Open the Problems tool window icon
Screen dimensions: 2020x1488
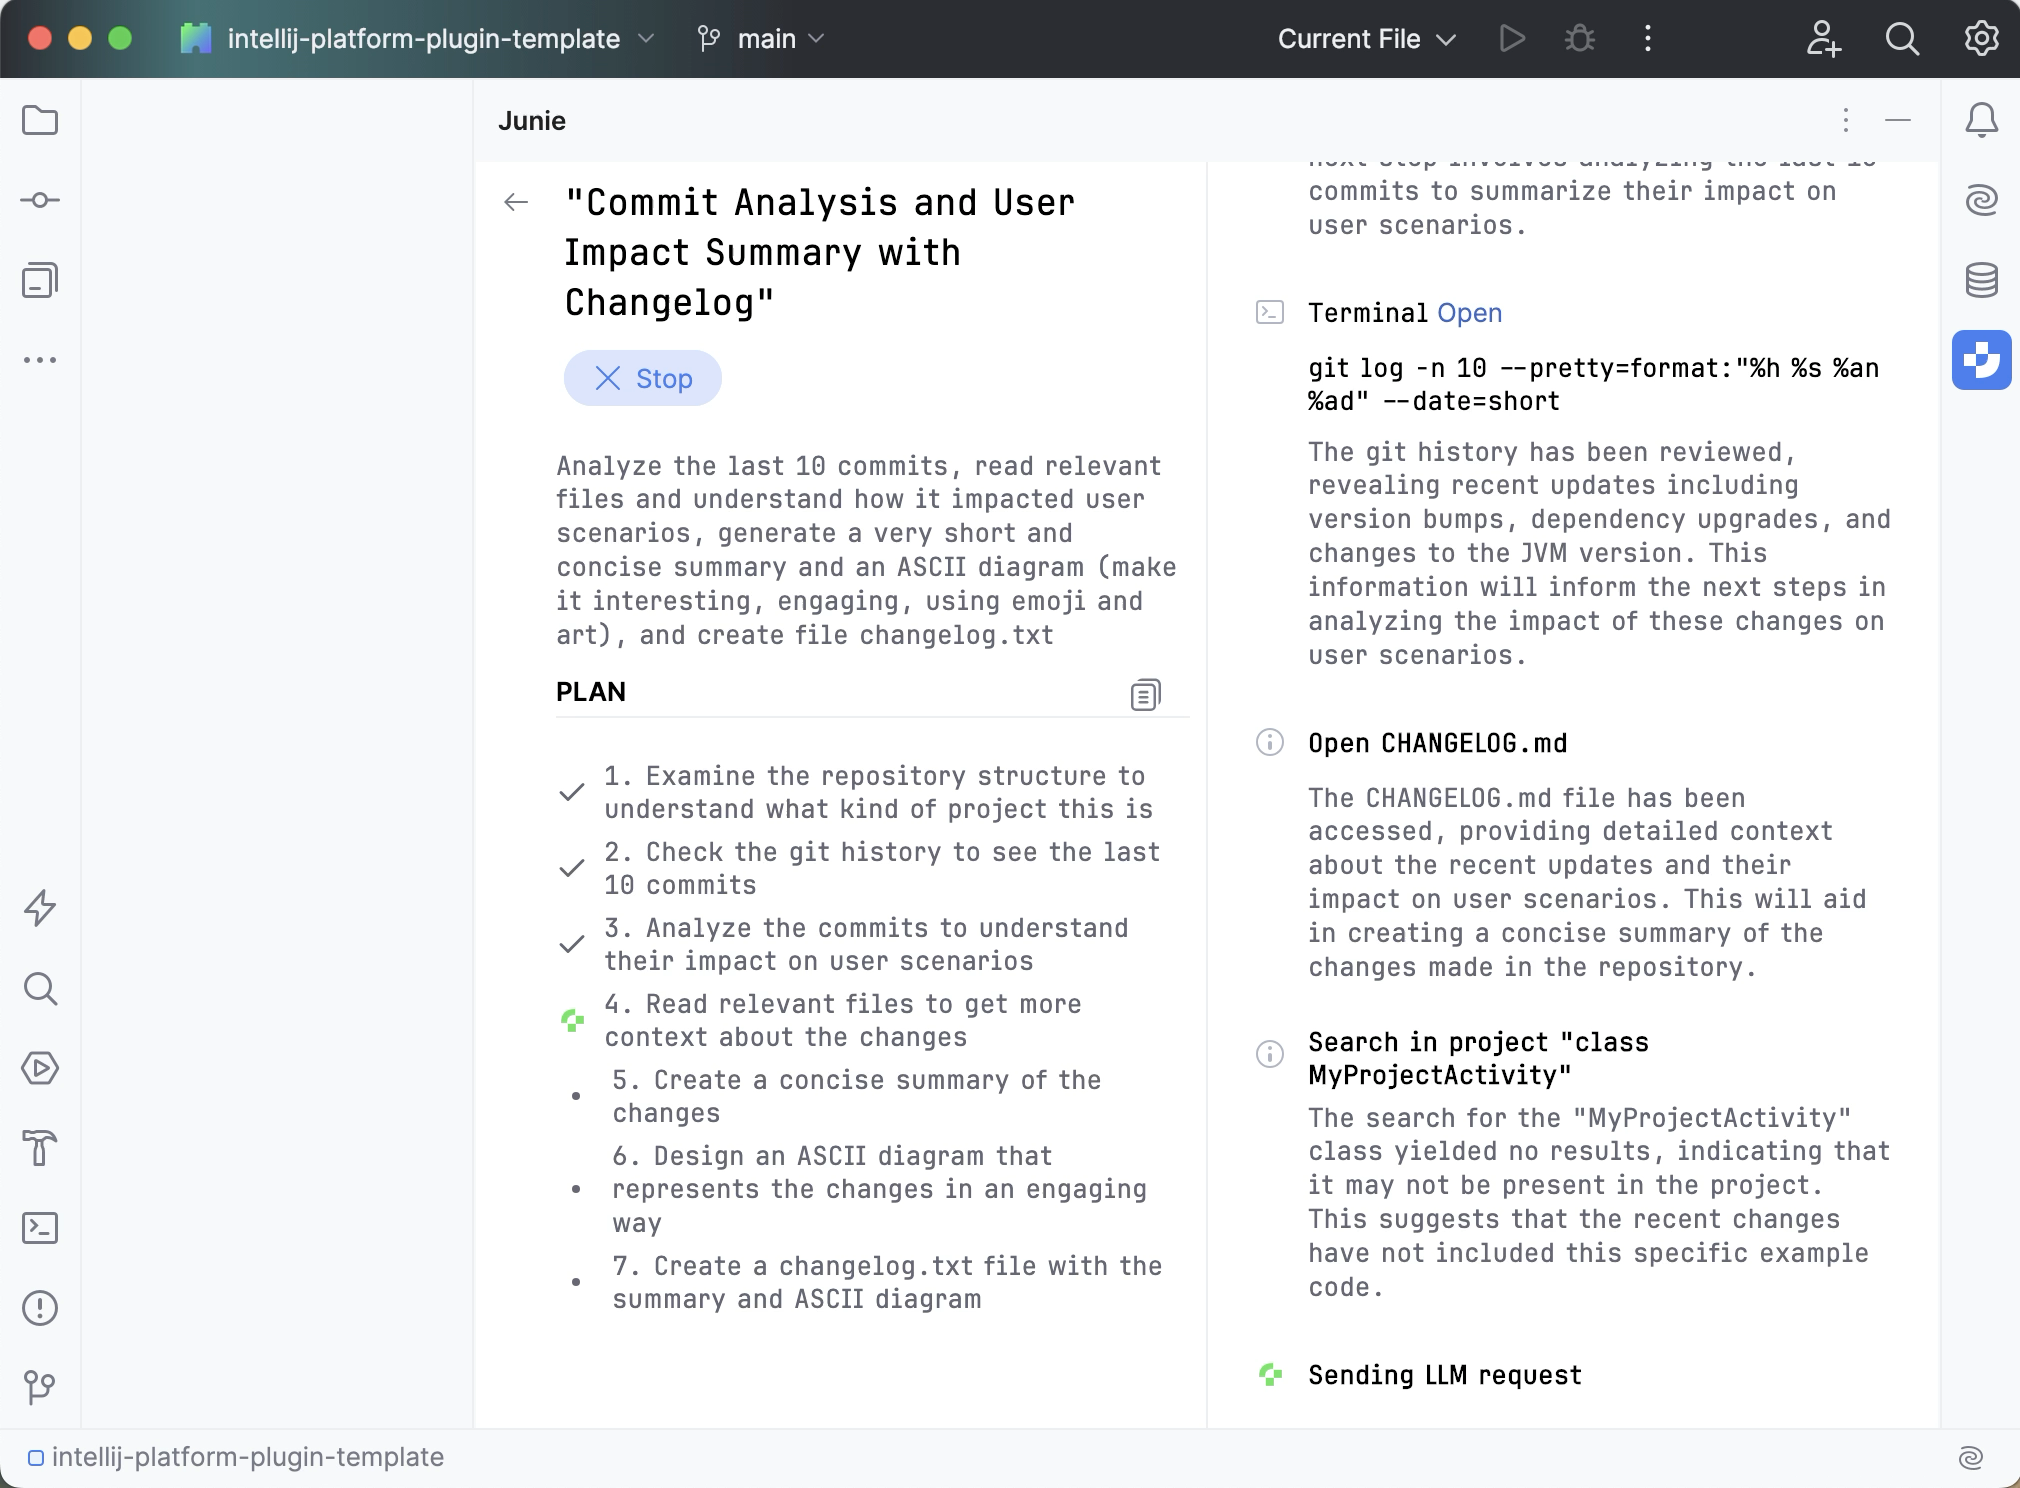click(x=40, y=1308)
